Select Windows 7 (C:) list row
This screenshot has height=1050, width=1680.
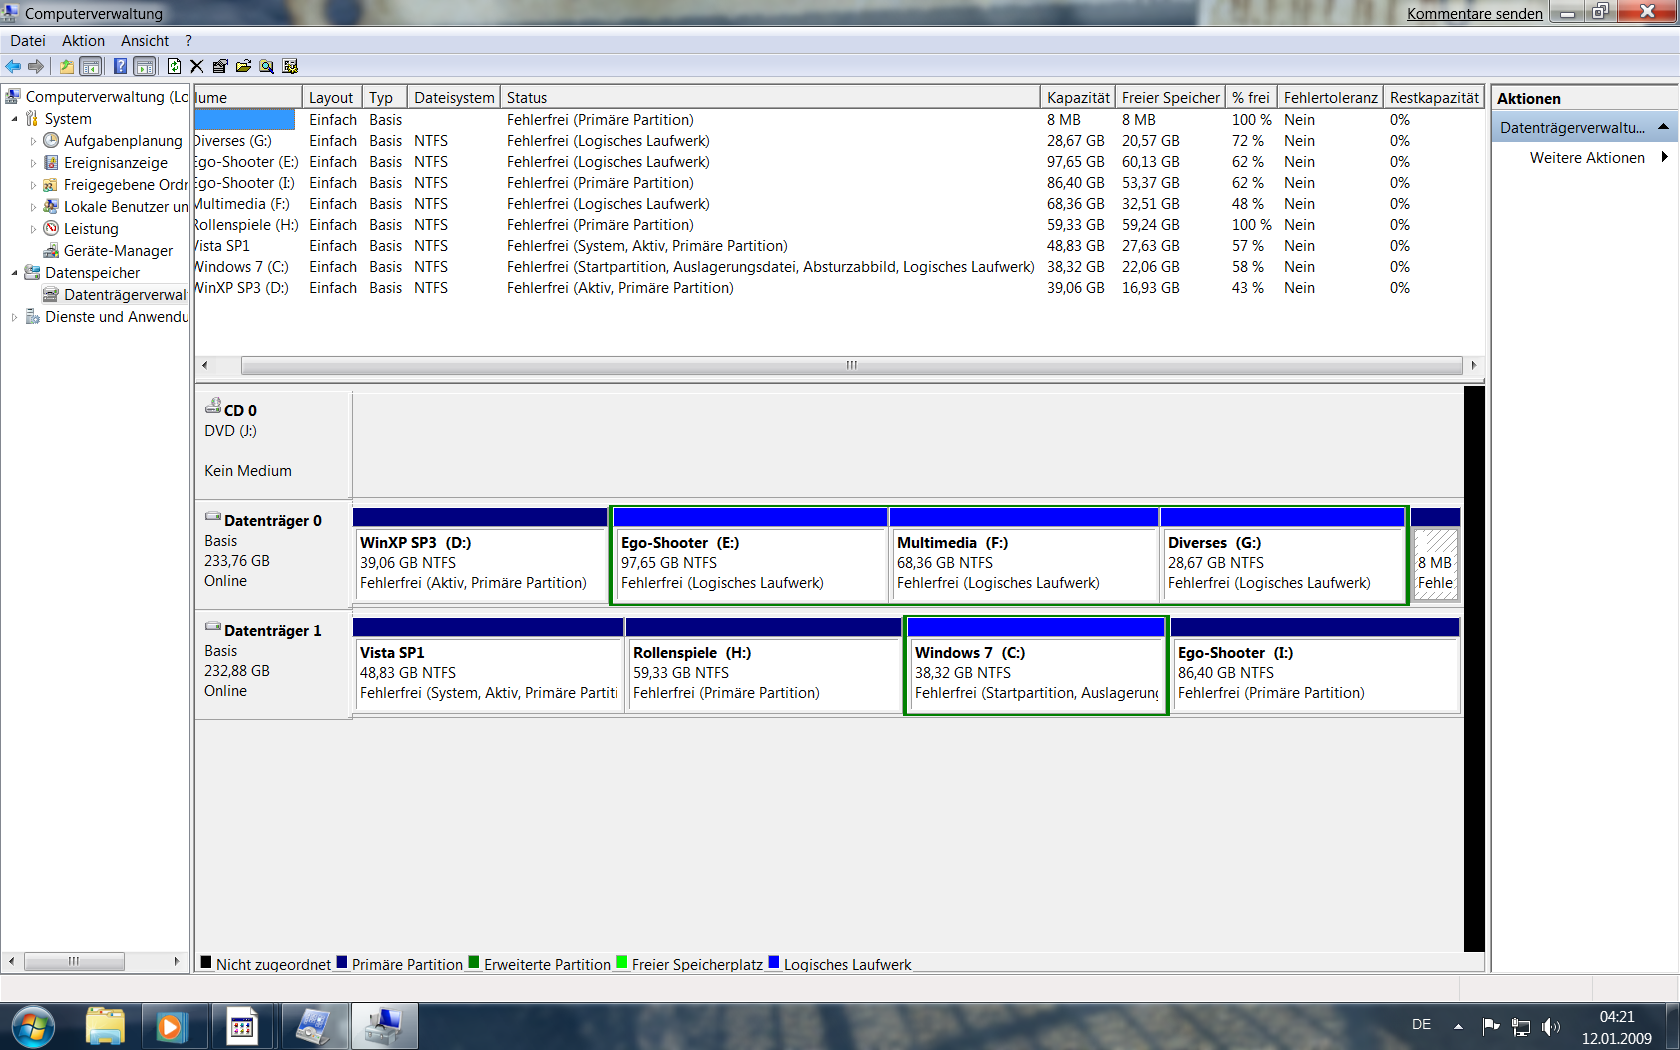tap(838, 267)
